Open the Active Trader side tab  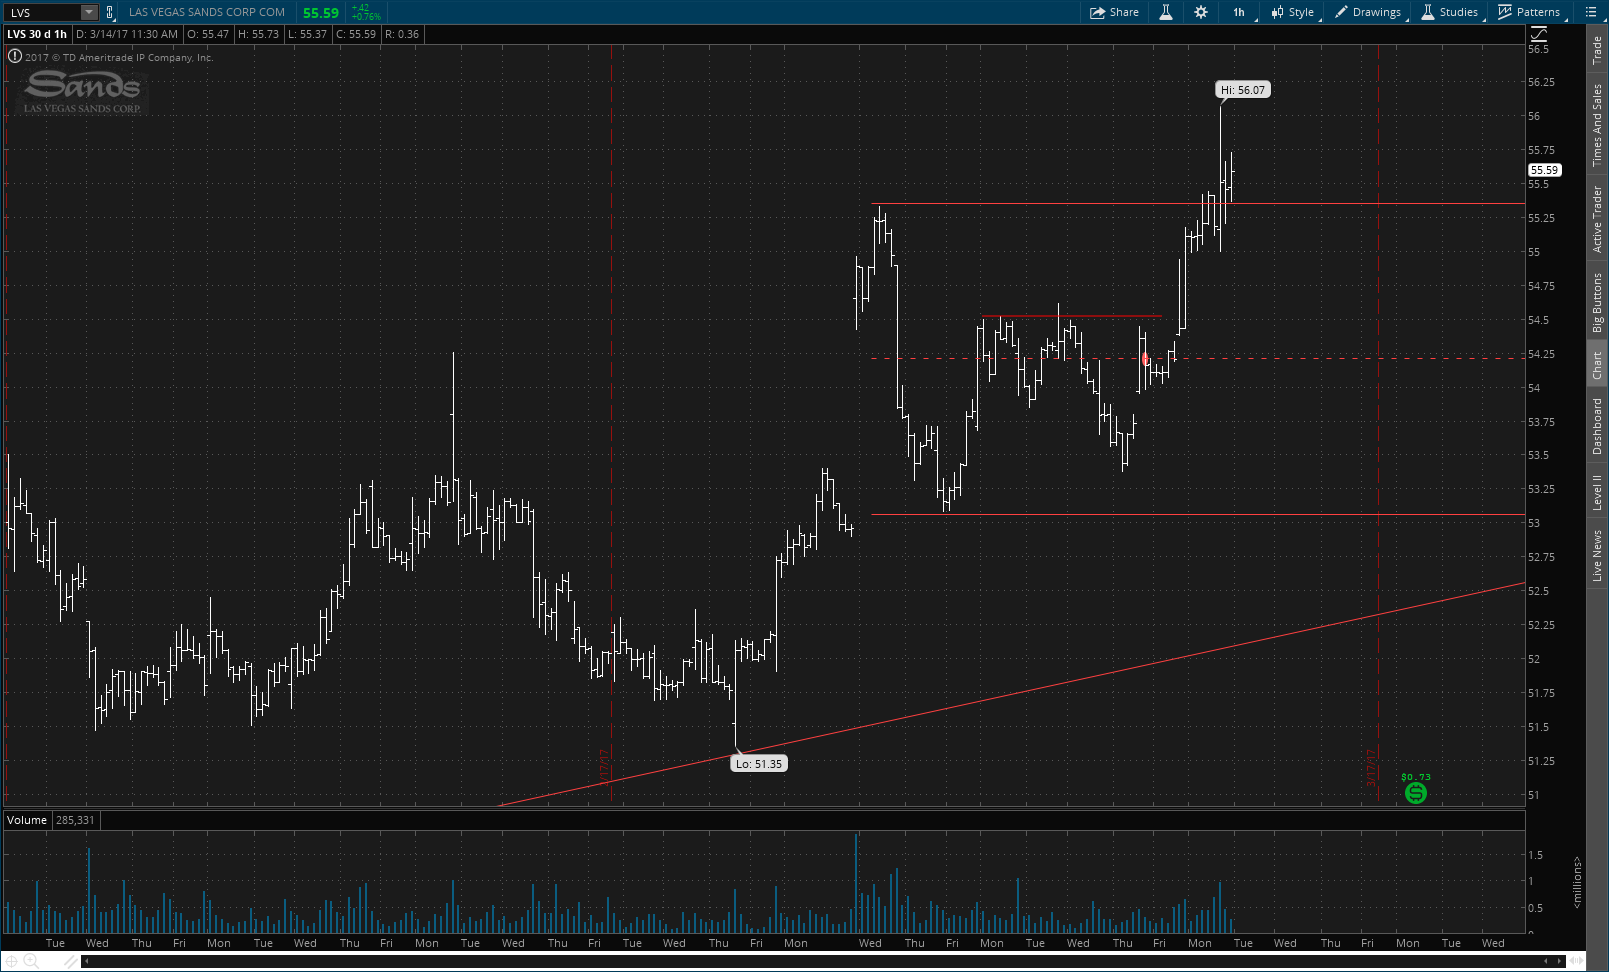(x=1597, y=219)
